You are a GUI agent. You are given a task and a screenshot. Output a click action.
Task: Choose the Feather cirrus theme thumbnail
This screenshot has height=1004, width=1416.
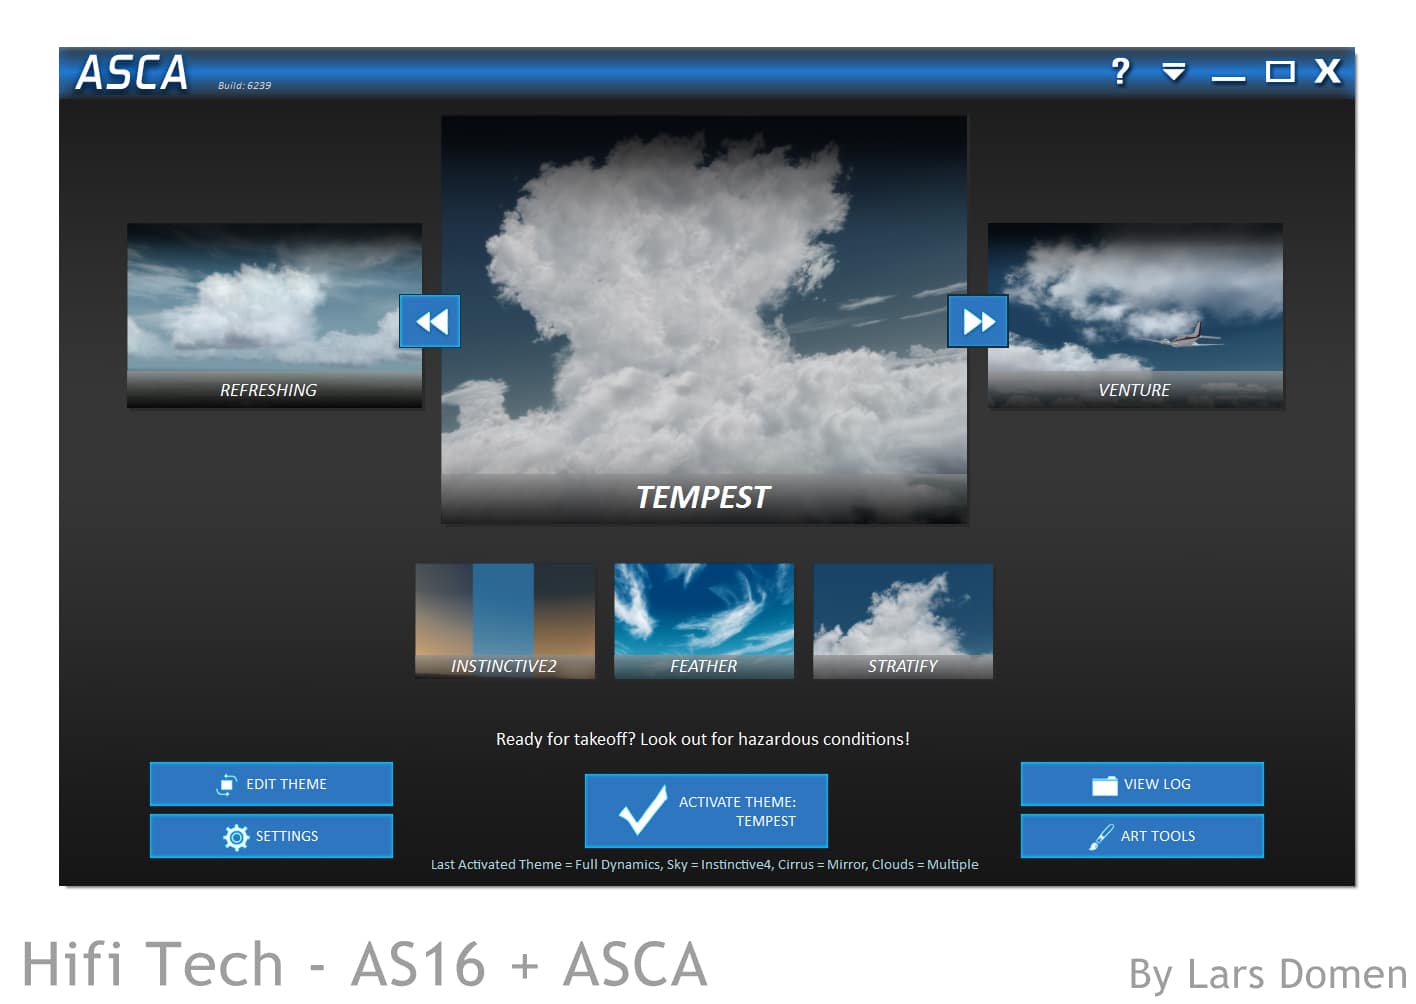(x=703, y=621)
